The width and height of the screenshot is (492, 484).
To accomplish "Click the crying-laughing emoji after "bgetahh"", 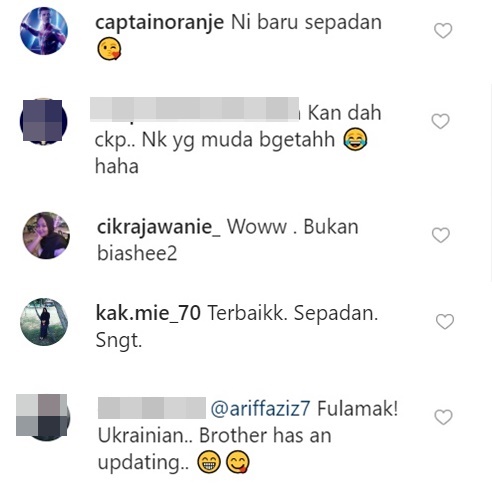I will (x=355, y=140).
